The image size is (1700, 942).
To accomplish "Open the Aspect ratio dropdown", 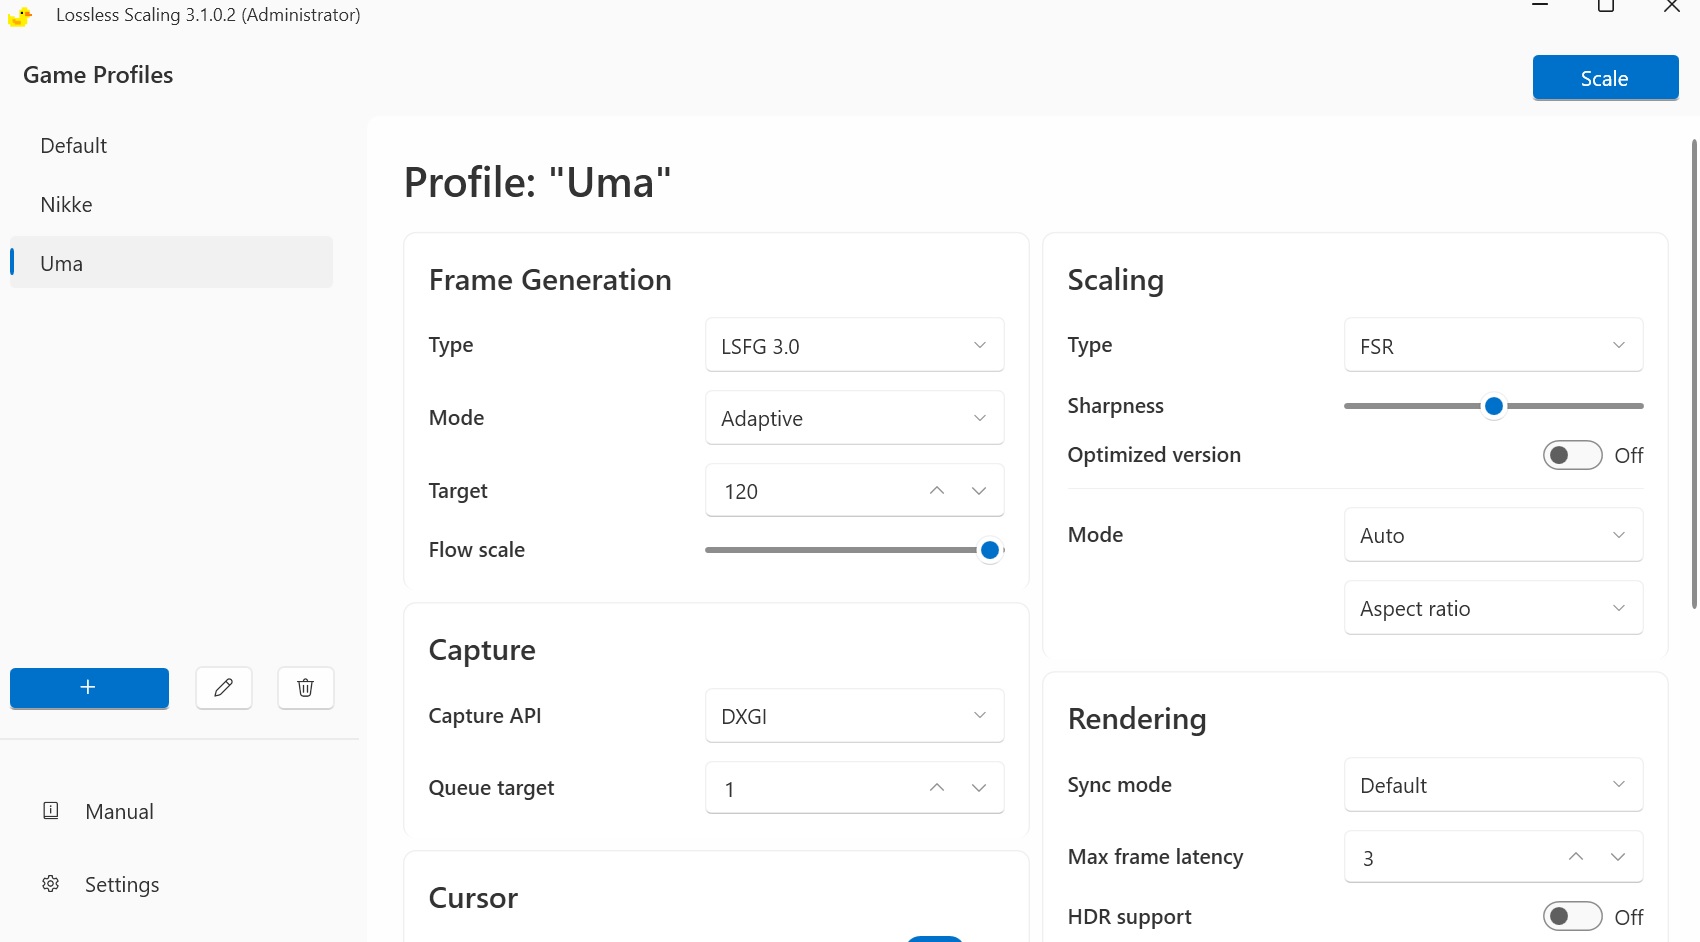I will [1494, 608].
